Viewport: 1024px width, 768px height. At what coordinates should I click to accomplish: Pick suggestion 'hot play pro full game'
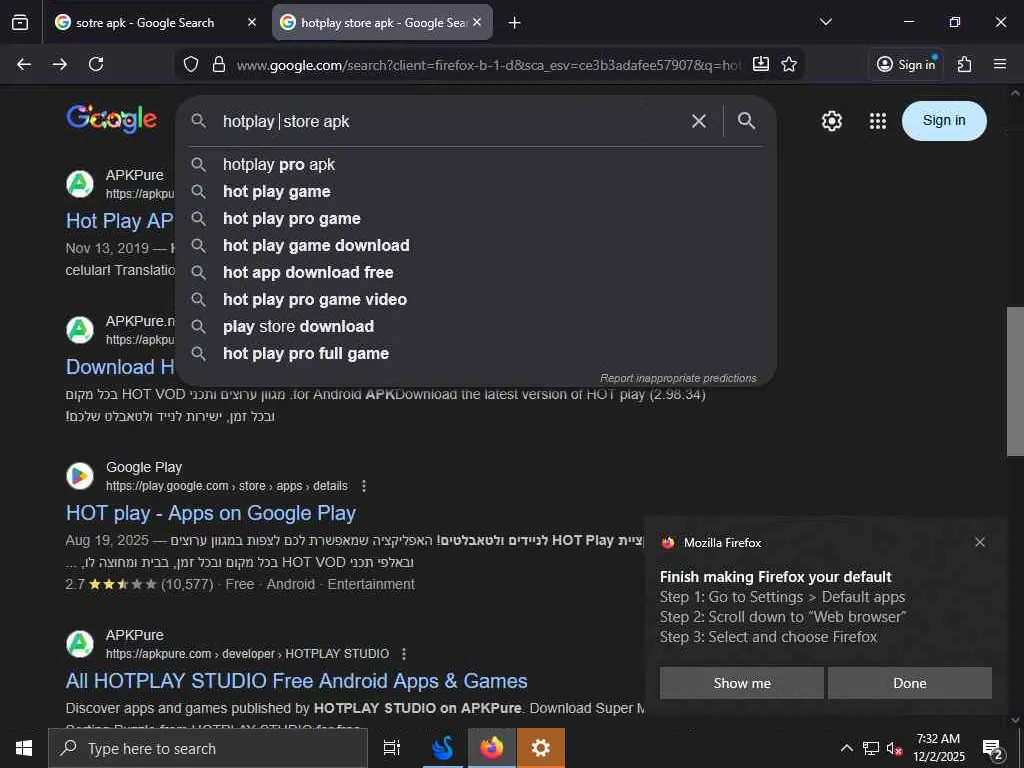coord(476,353)
